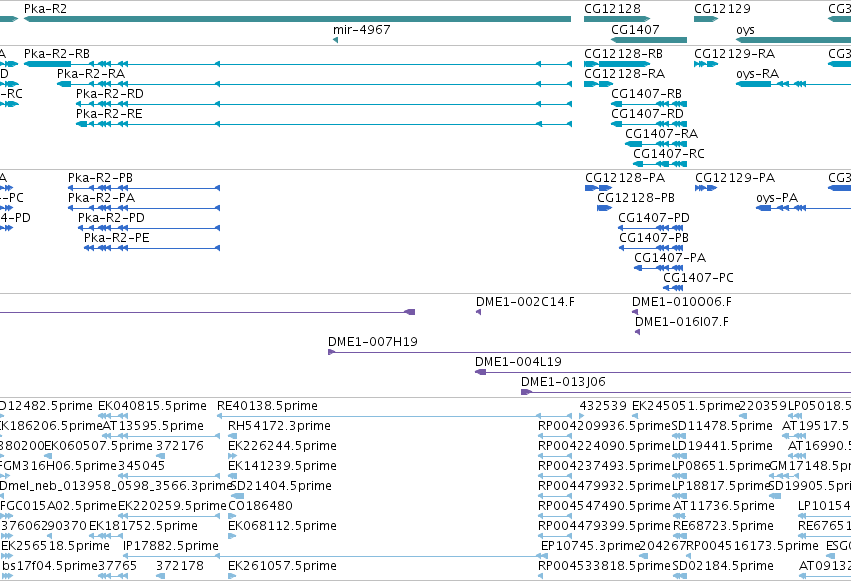Screen dimensions: 851x581
Task: Select protein CG12128-PB
Action: click(604, 208)
